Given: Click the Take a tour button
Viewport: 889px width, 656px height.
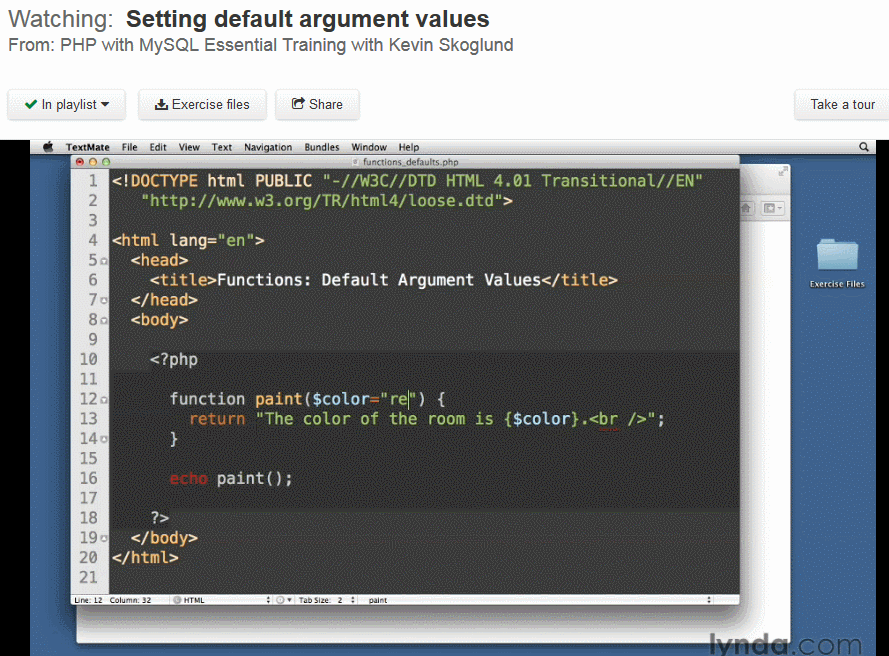Looking at the screenshot, I should point(842,104).
